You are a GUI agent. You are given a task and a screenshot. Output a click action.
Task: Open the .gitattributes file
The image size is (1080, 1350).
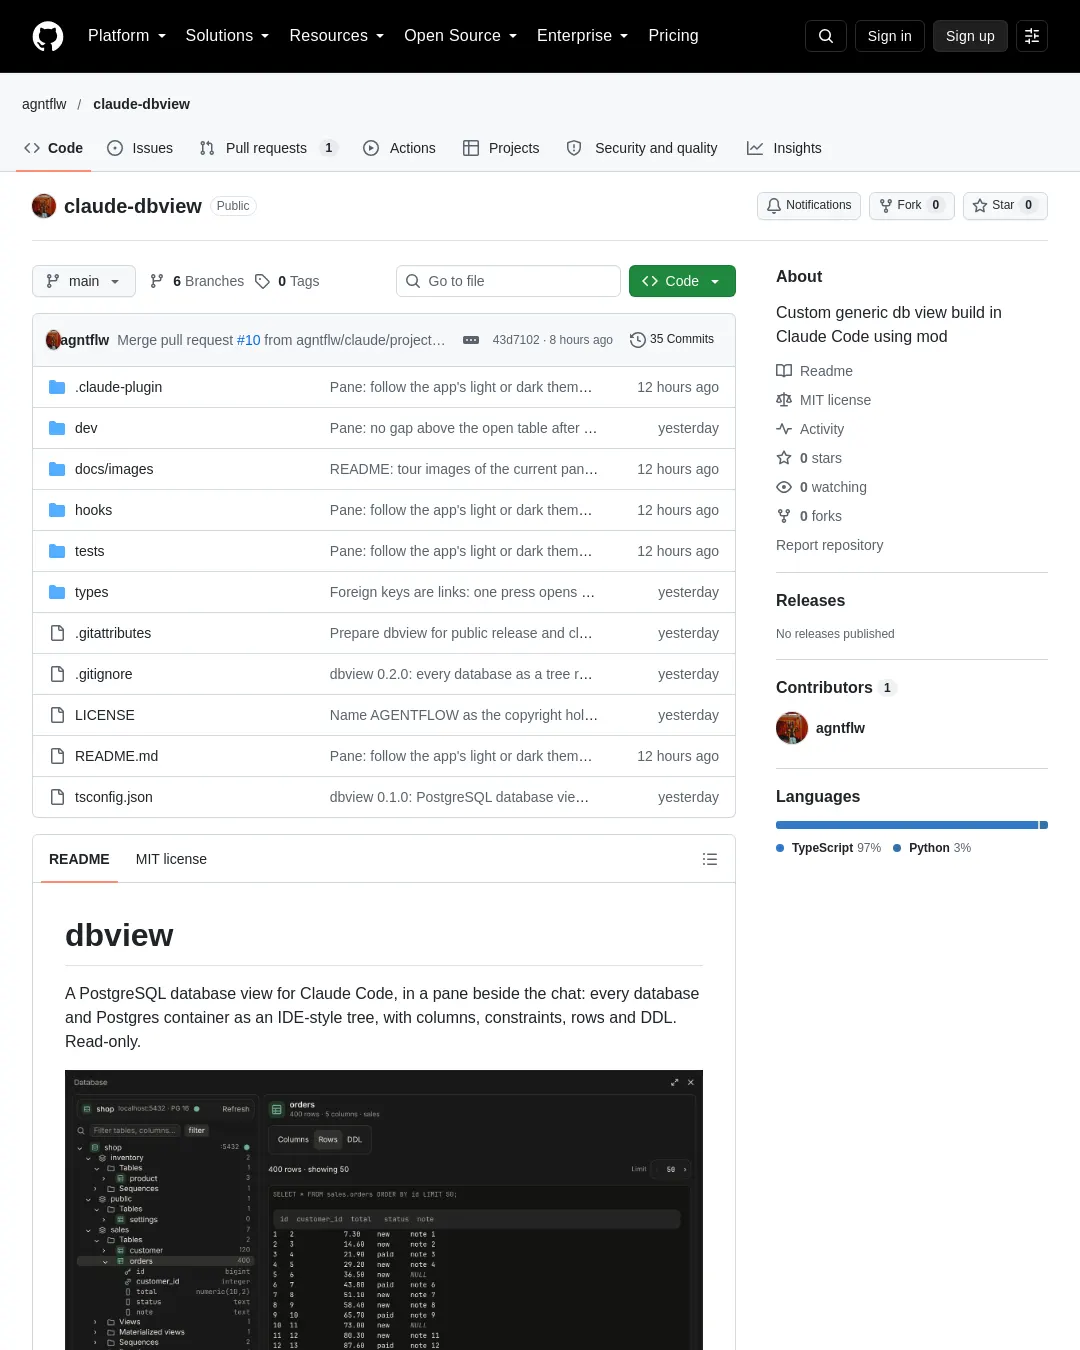[113, 633]
